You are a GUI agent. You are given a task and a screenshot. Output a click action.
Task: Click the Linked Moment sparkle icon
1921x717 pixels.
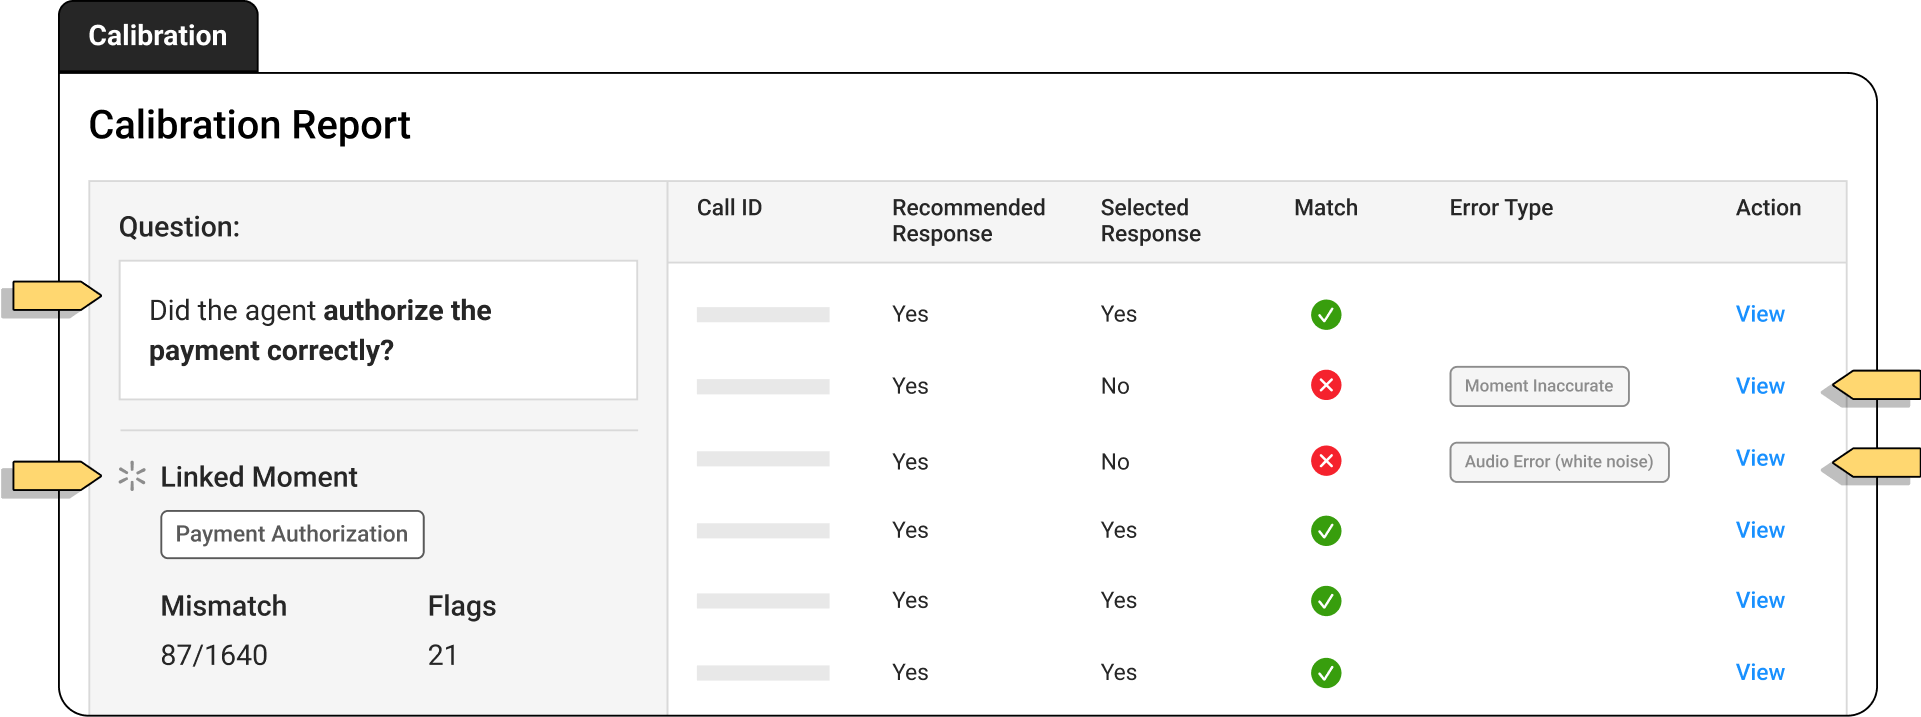132,476
